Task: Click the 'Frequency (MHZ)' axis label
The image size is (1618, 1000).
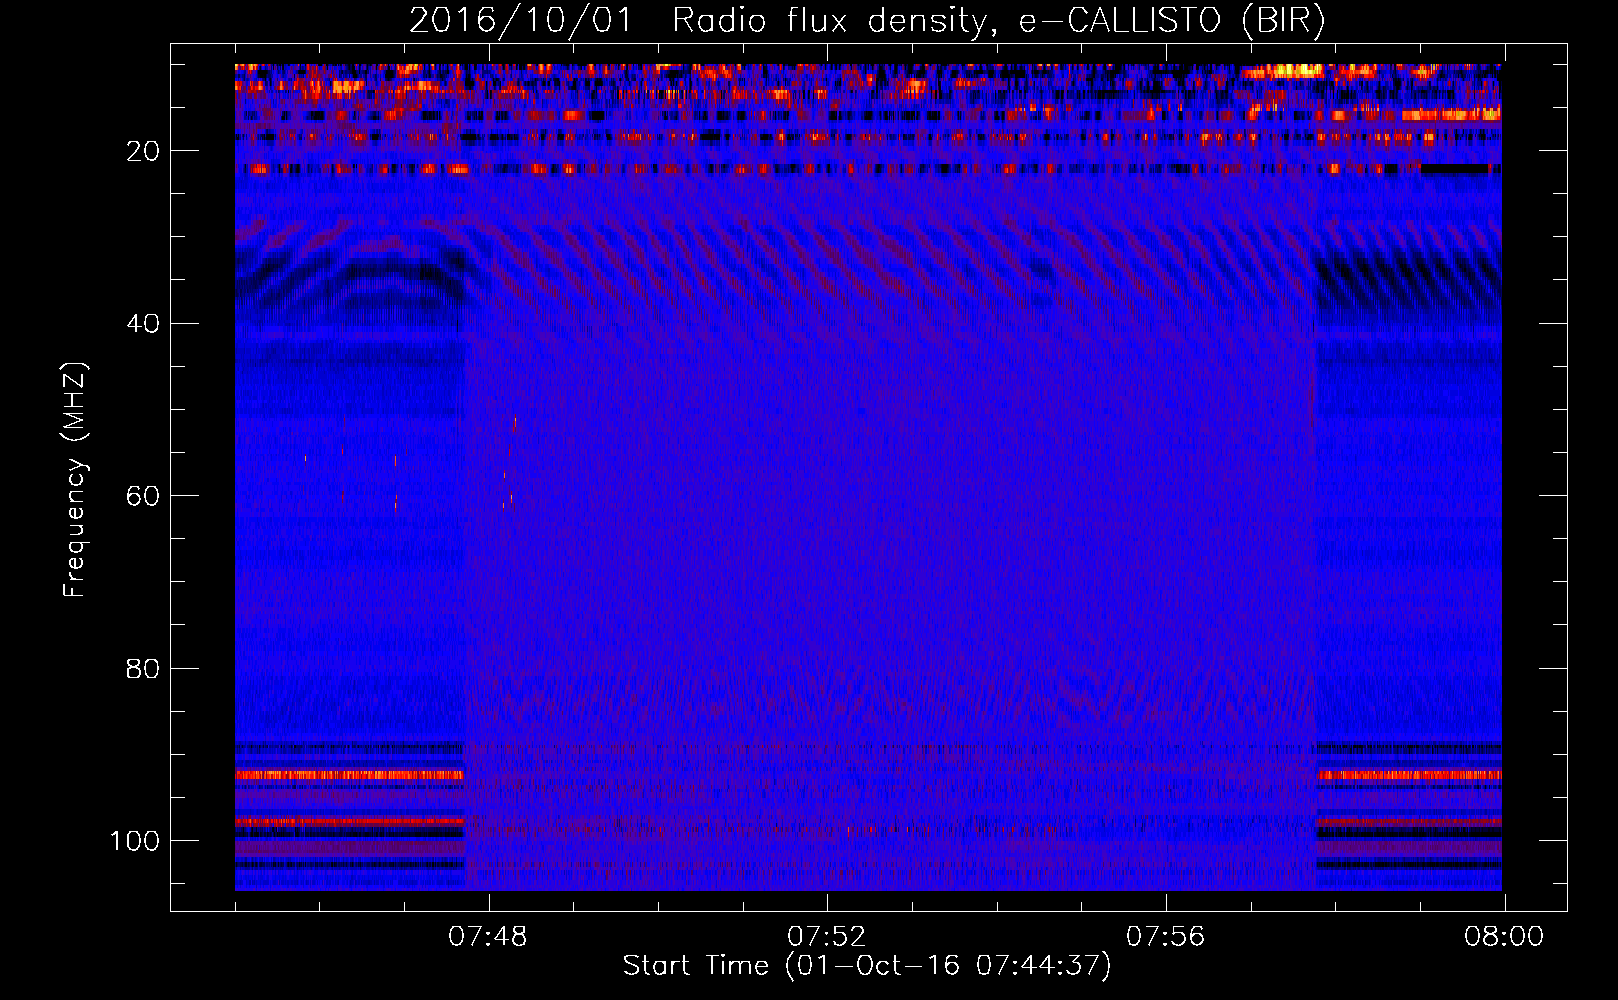Action: point(75,480)
